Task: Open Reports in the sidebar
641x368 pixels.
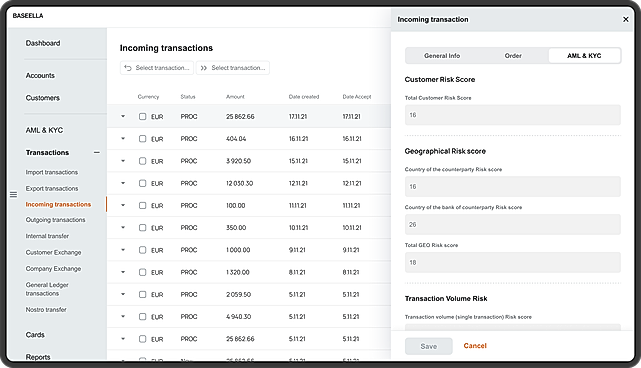Action: (x=38, y=357)
